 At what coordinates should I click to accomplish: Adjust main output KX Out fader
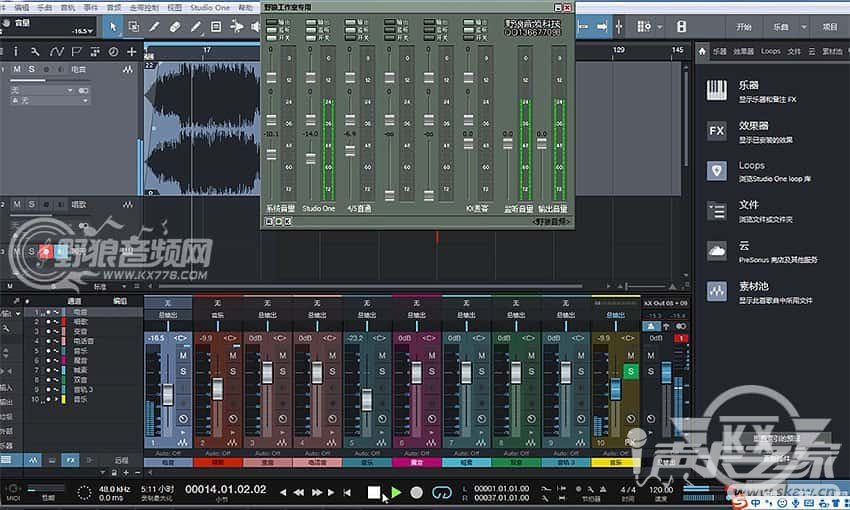(666, 373)
